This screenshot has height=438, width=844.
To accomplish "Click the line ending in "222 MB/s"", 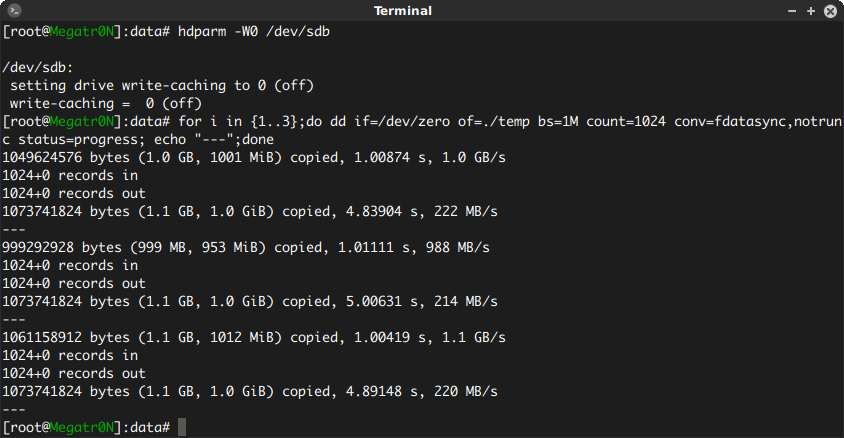I will 250,212.
